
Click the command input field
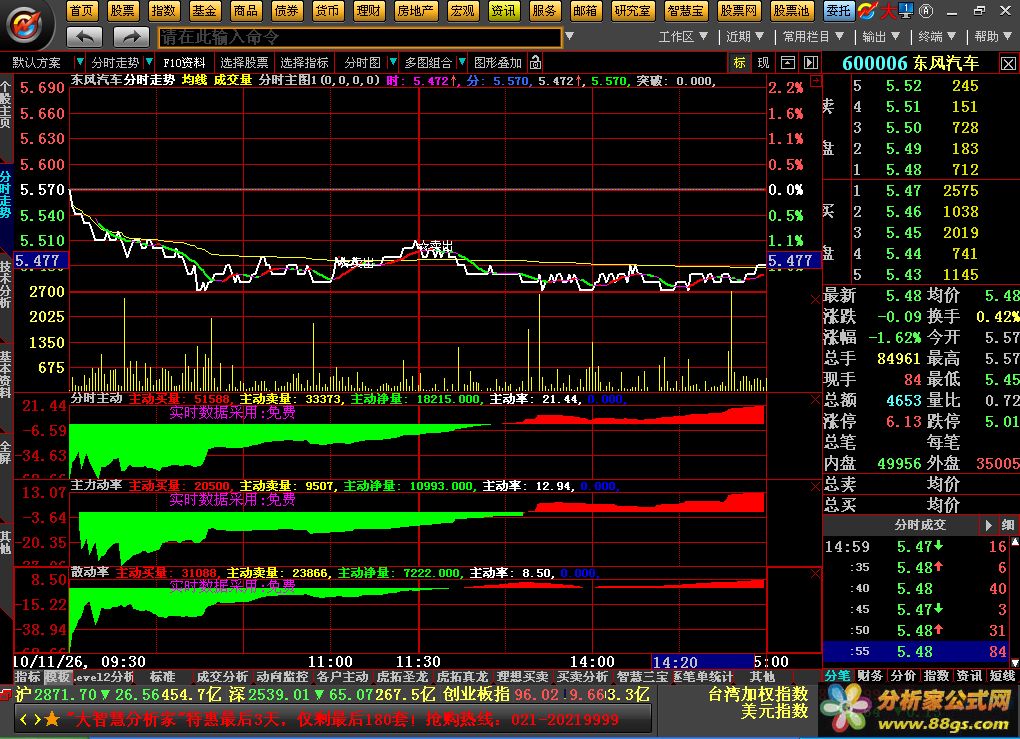click(x=360, y=37)
